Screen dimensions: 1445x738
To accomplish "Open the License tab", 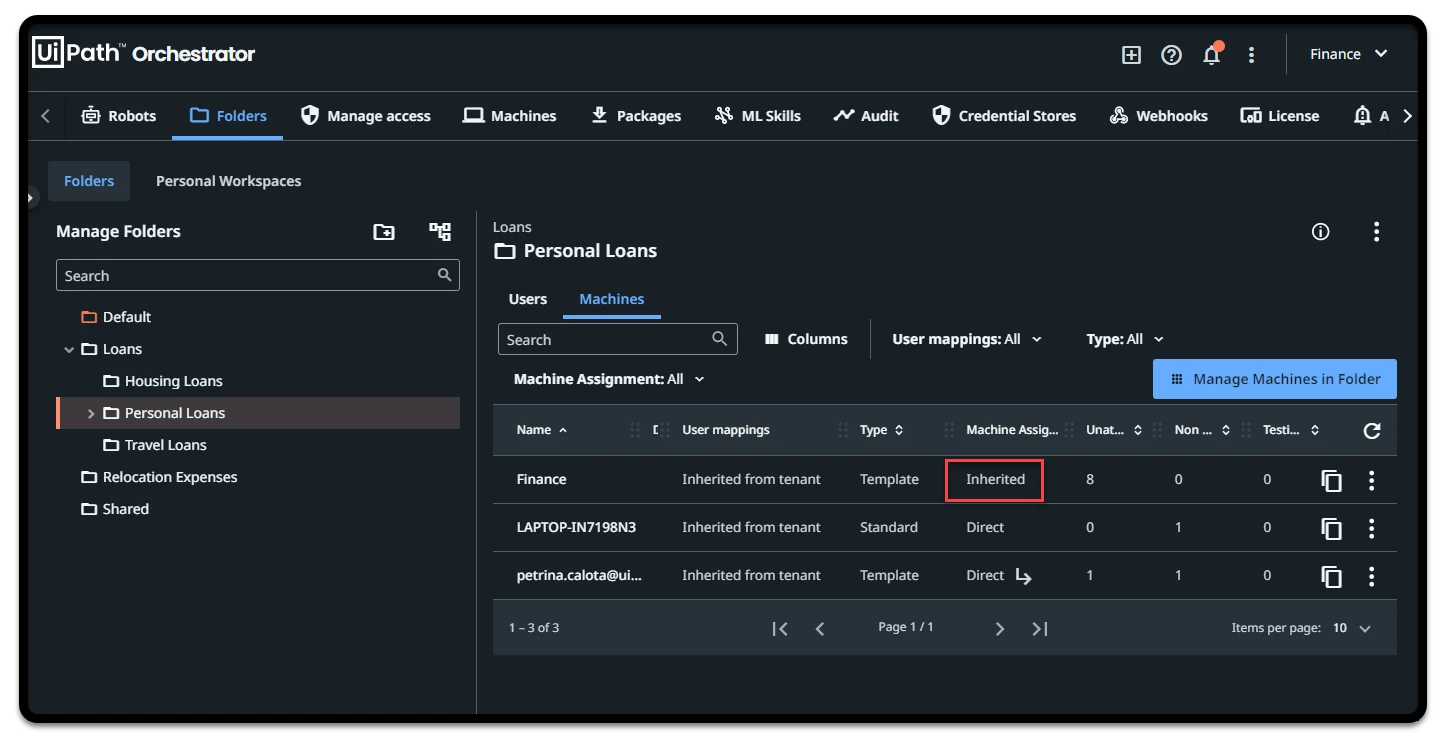I will coord(1280,116).
